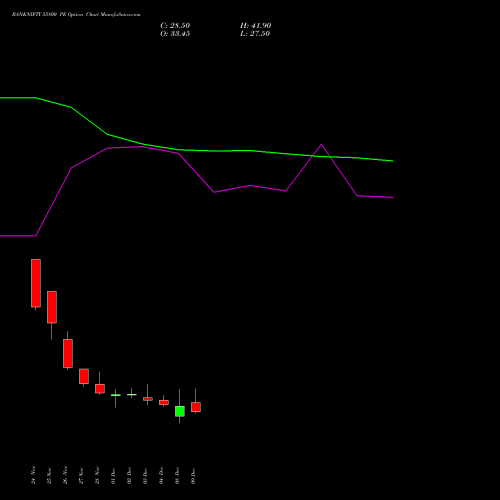The width and height of the screenshot is (500, 500).
Task: Select the 03 Dec date label
Action: (145, 475)
